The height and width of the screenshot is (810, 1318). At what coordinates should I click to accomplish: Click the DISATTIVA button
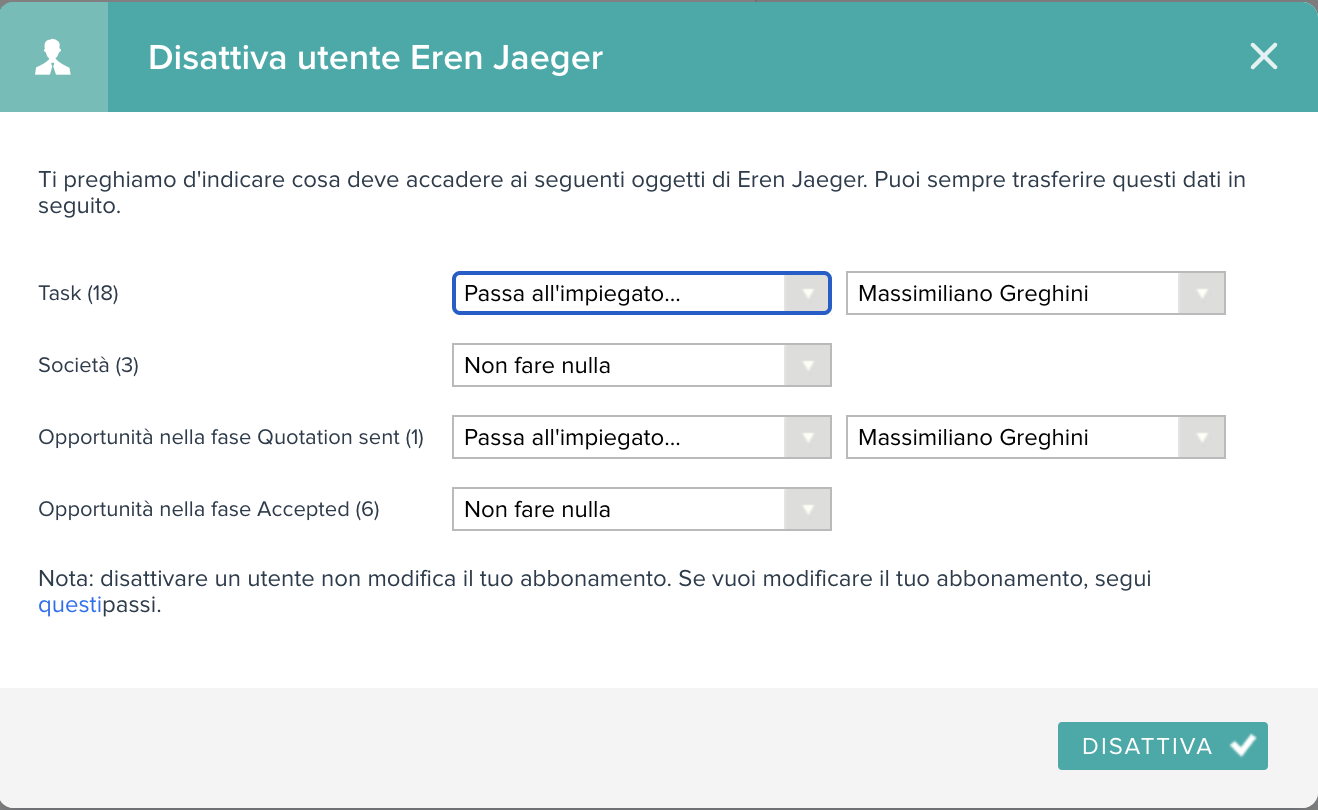point(1163,746)
